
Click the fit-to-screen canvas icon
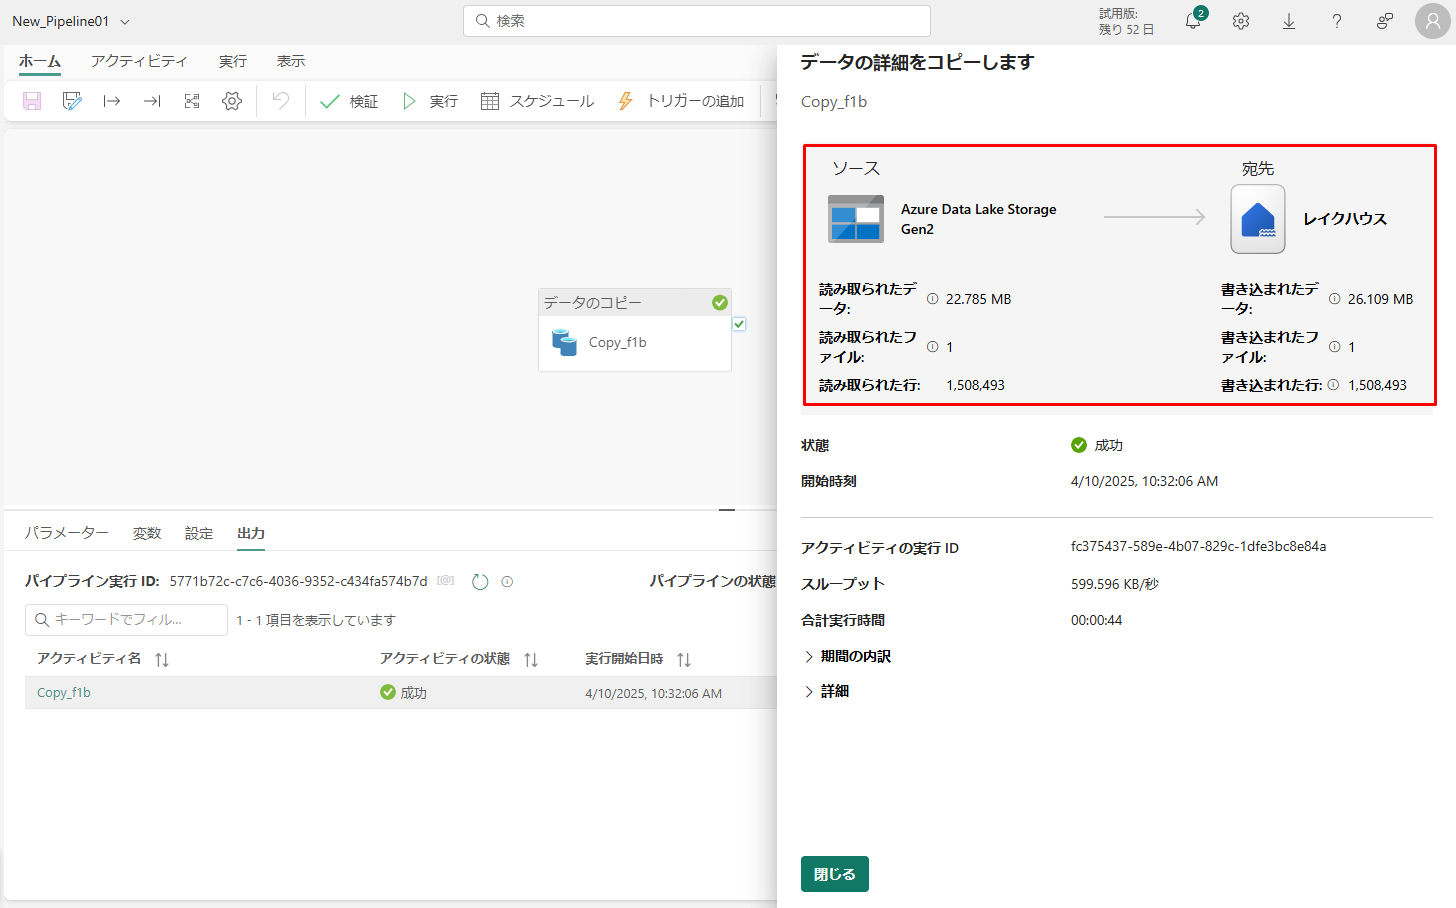coord(192,101)
